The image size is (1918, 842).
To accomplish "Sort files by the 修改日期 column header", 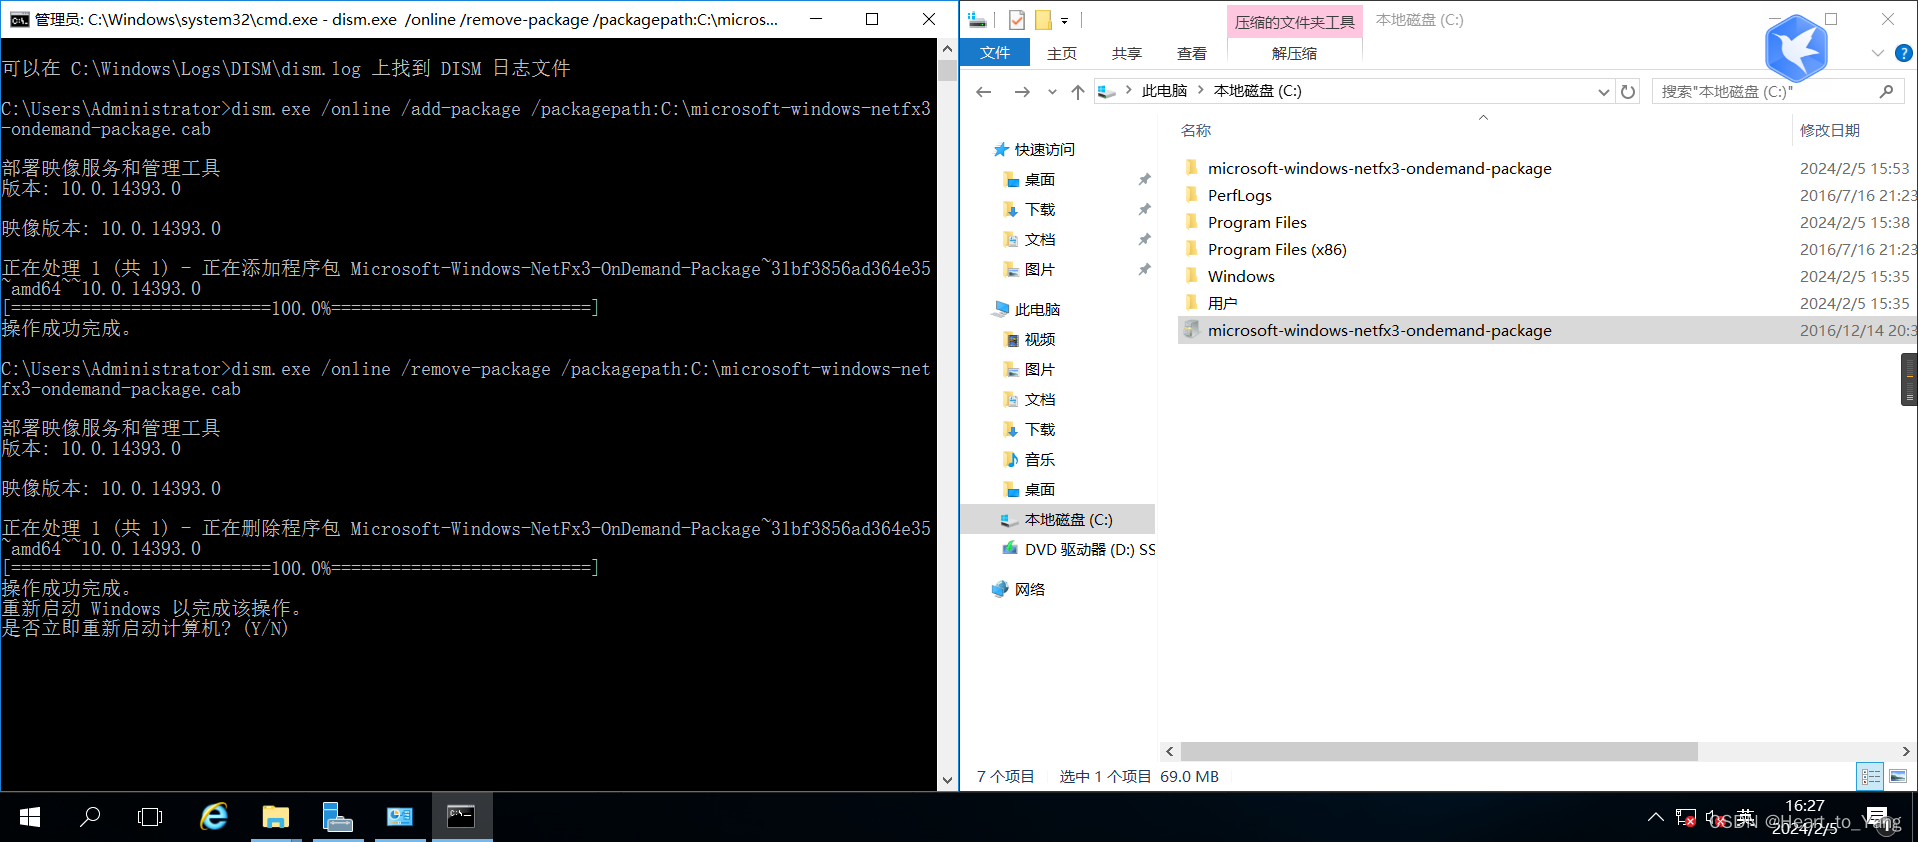I will tap(1830, 131).
